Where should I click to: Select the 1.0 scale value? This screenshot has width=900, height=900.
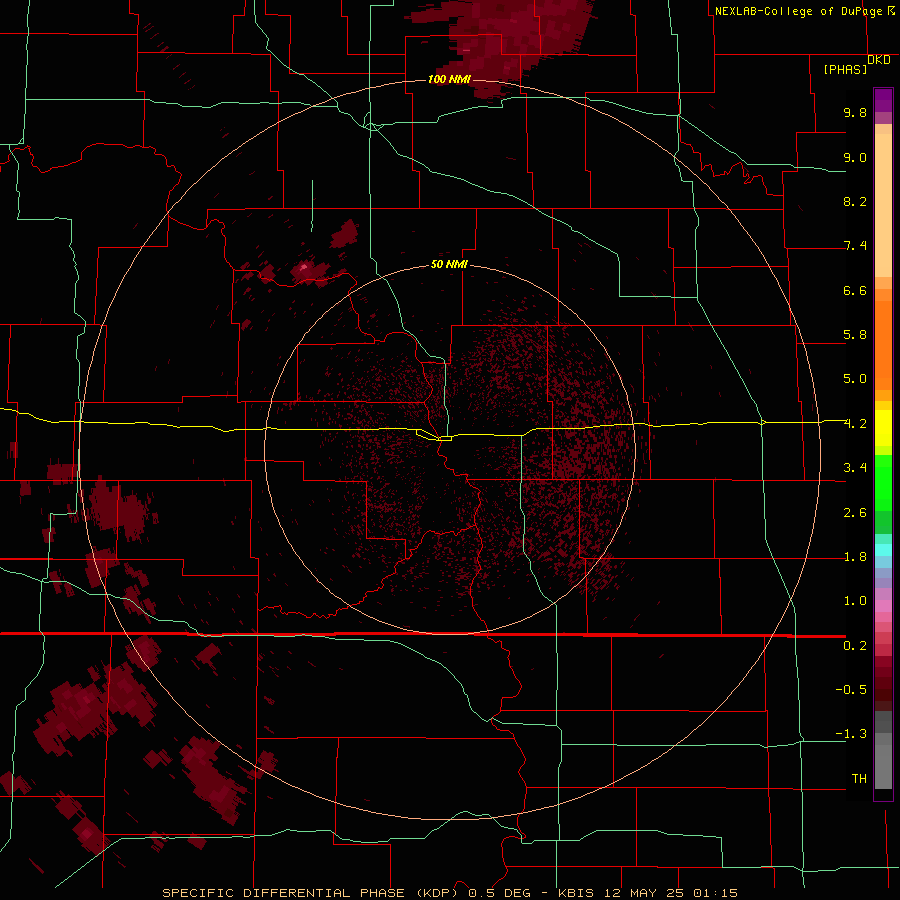(855, 601)
